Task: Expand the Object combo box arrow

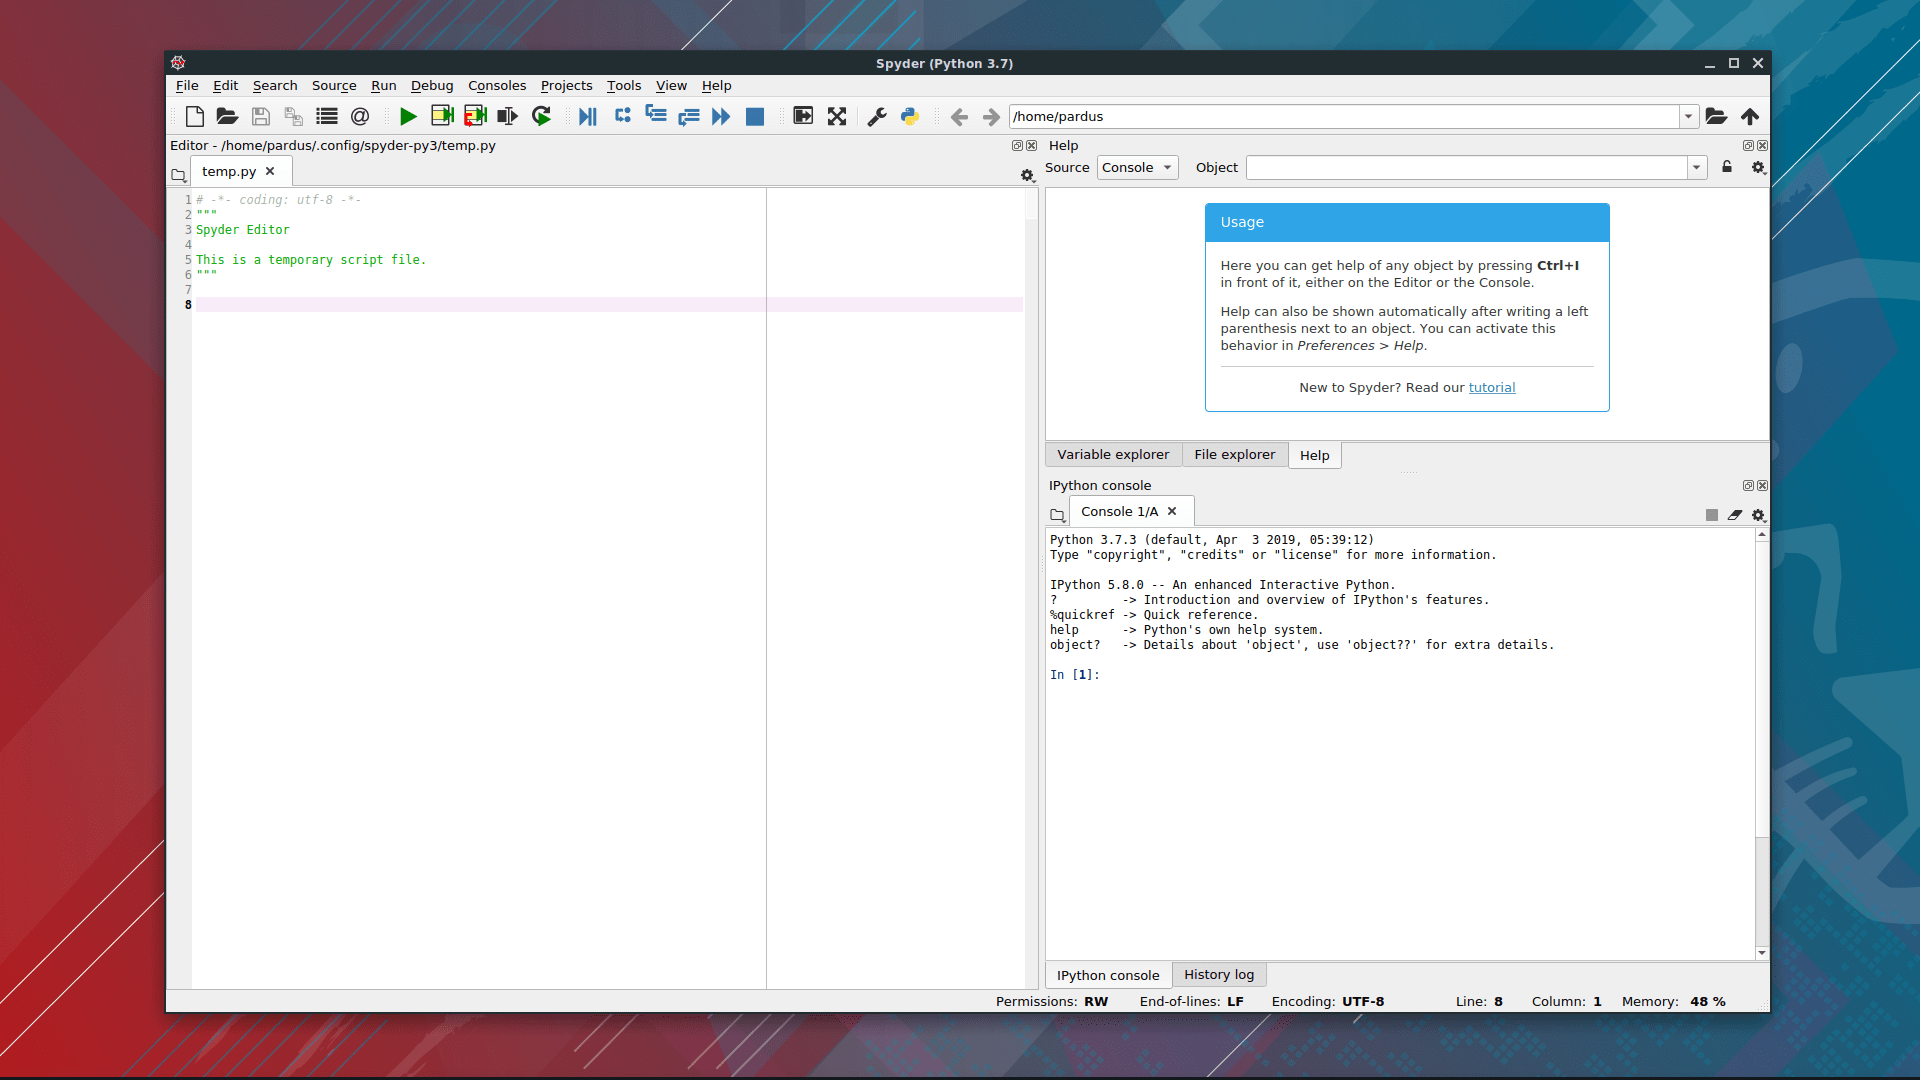Action: tap(1697, 168)
